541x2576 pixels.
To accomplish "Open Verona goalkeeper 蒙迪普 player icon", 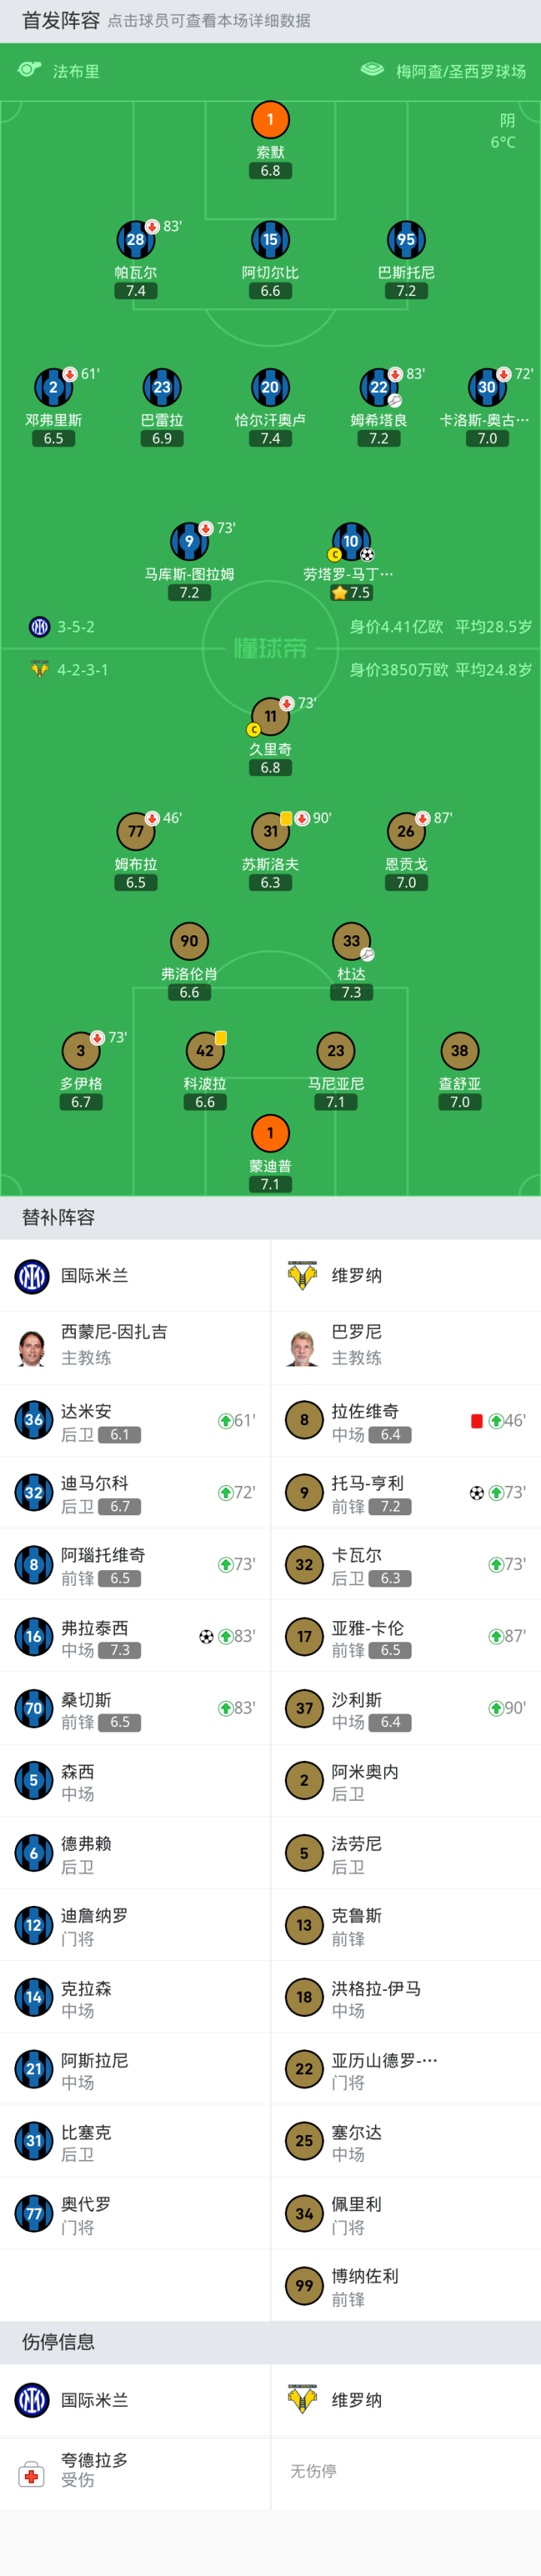I will 270,1133.
